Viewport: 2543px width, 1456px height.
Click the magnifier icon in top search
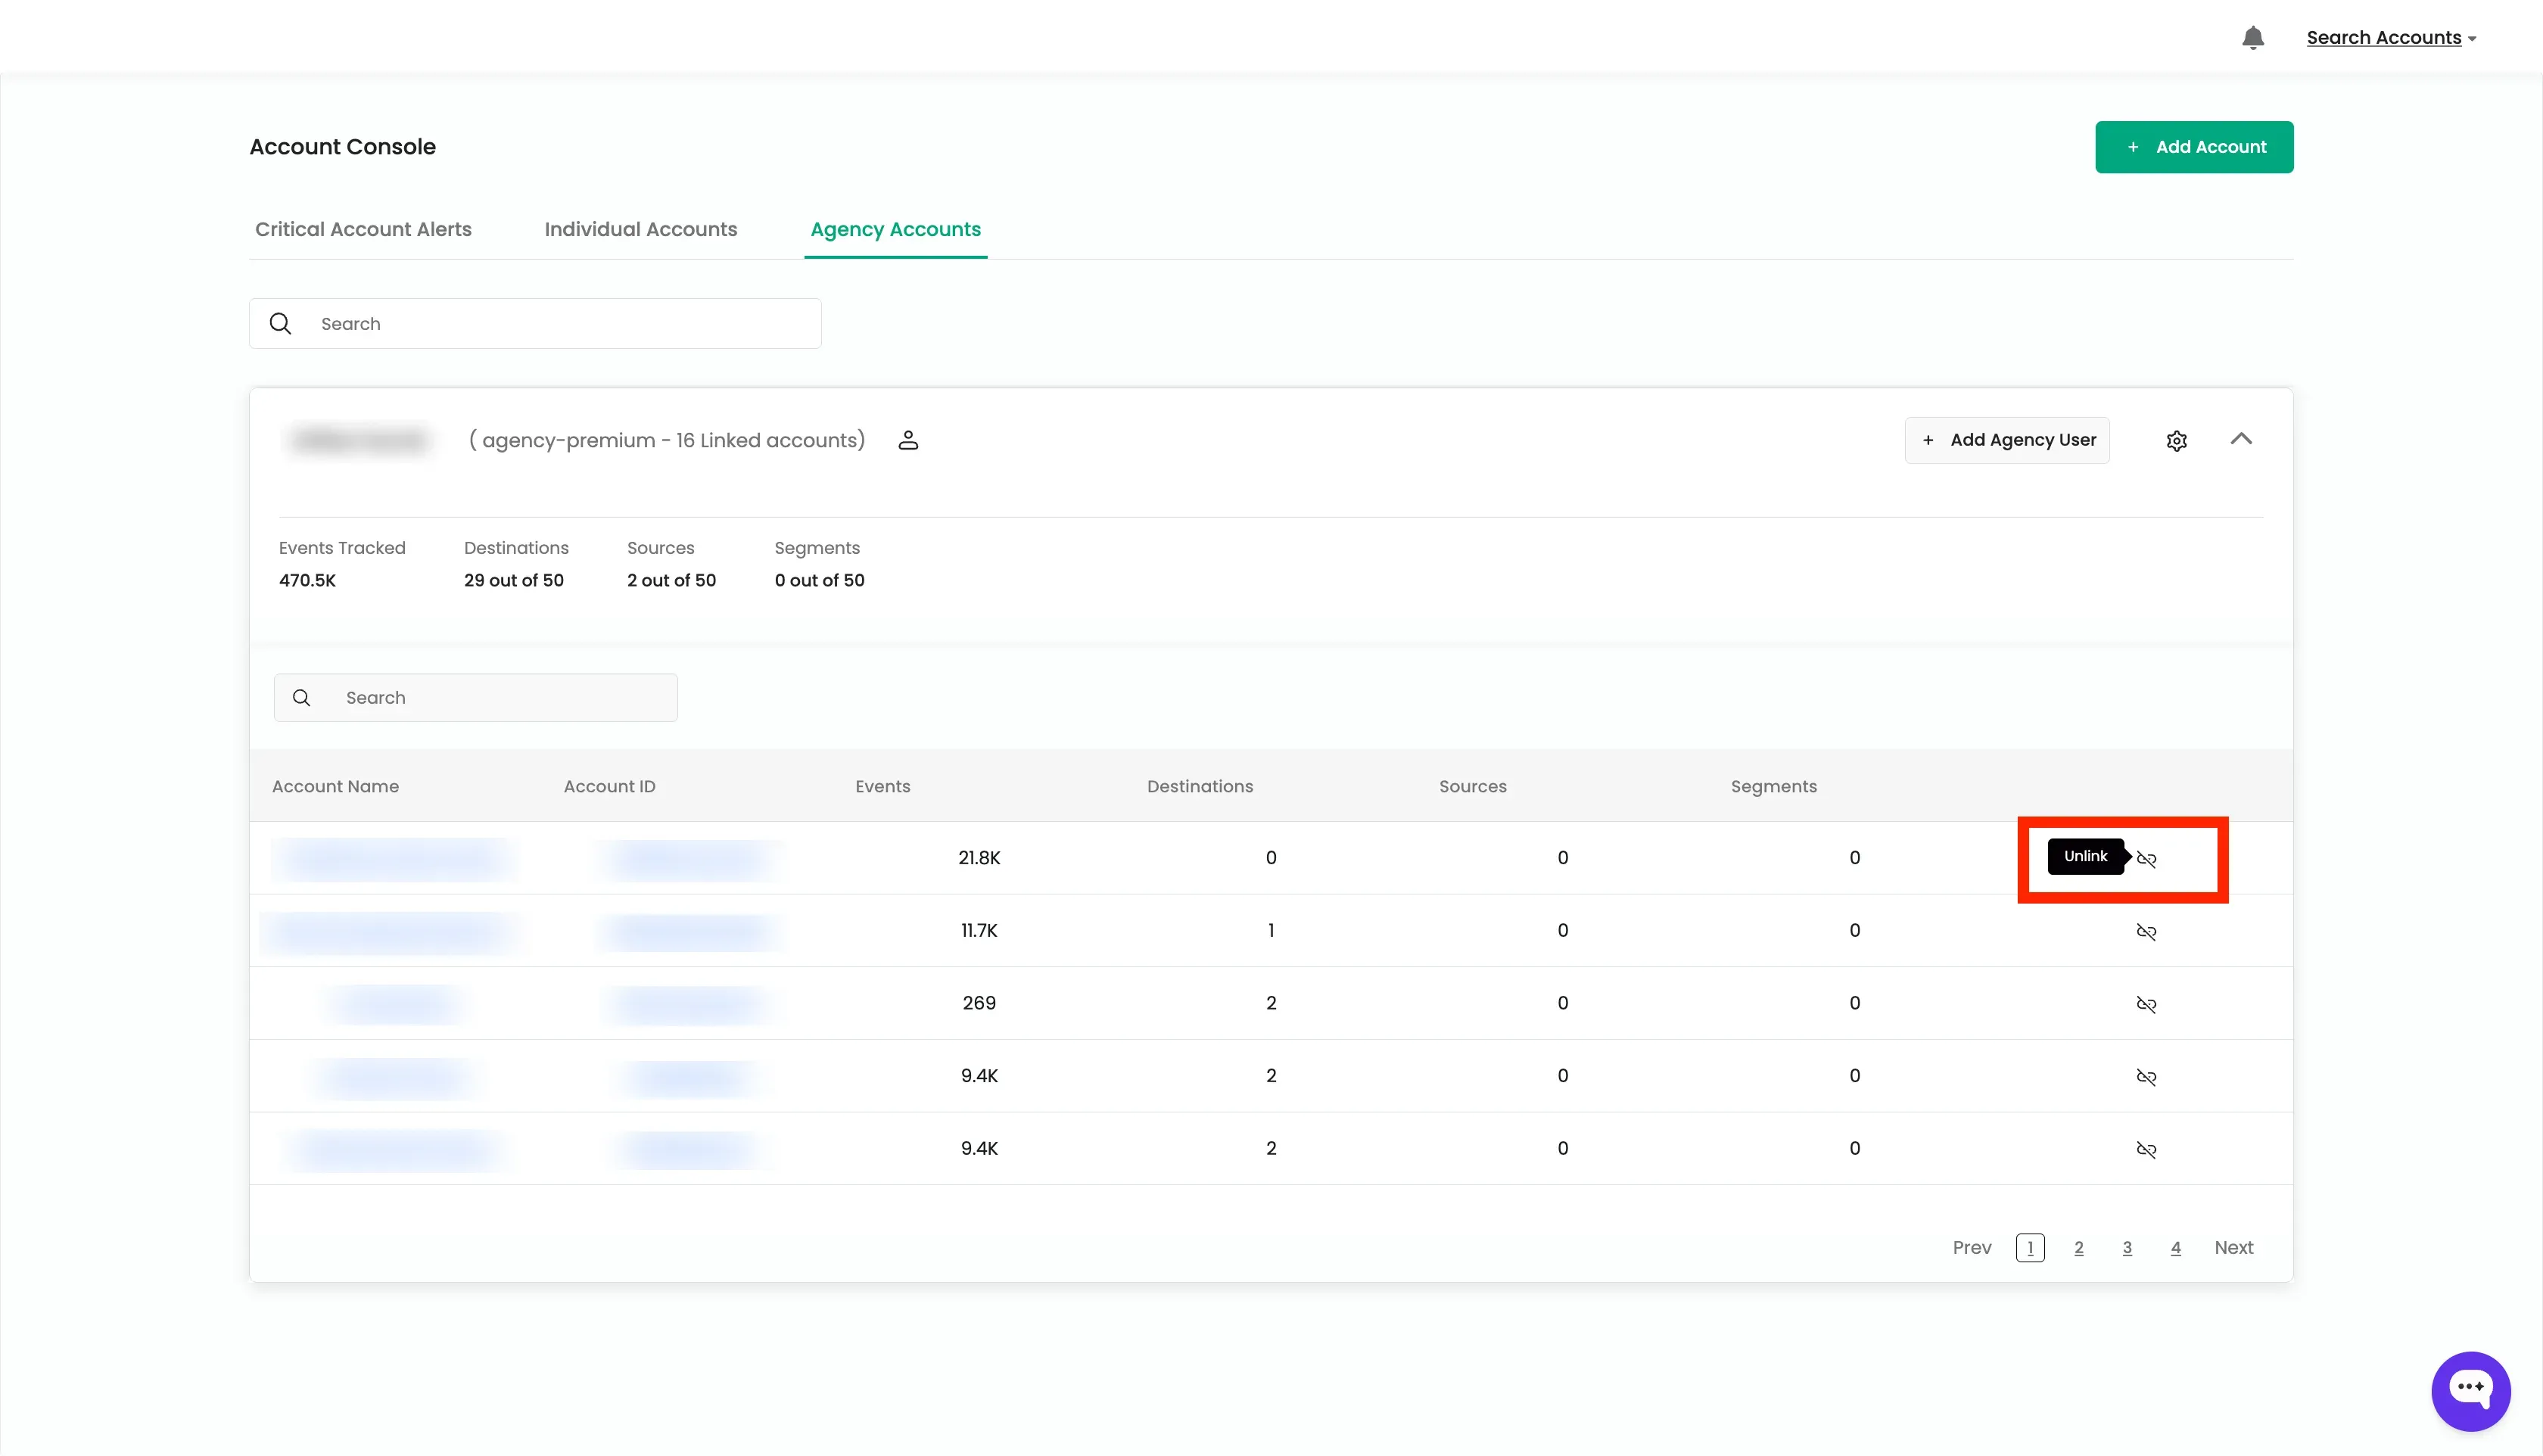coord(280,323)
